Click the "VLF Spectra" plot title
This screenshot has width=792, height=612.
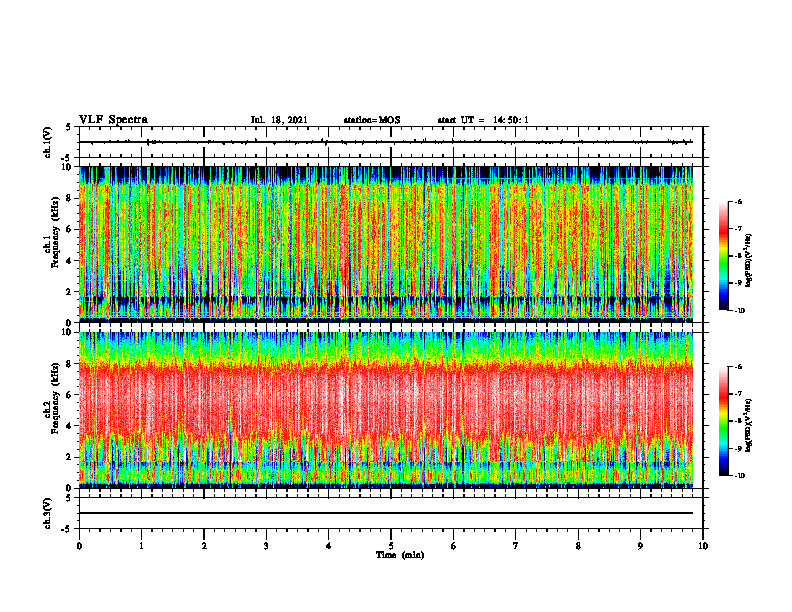(113, 120)
